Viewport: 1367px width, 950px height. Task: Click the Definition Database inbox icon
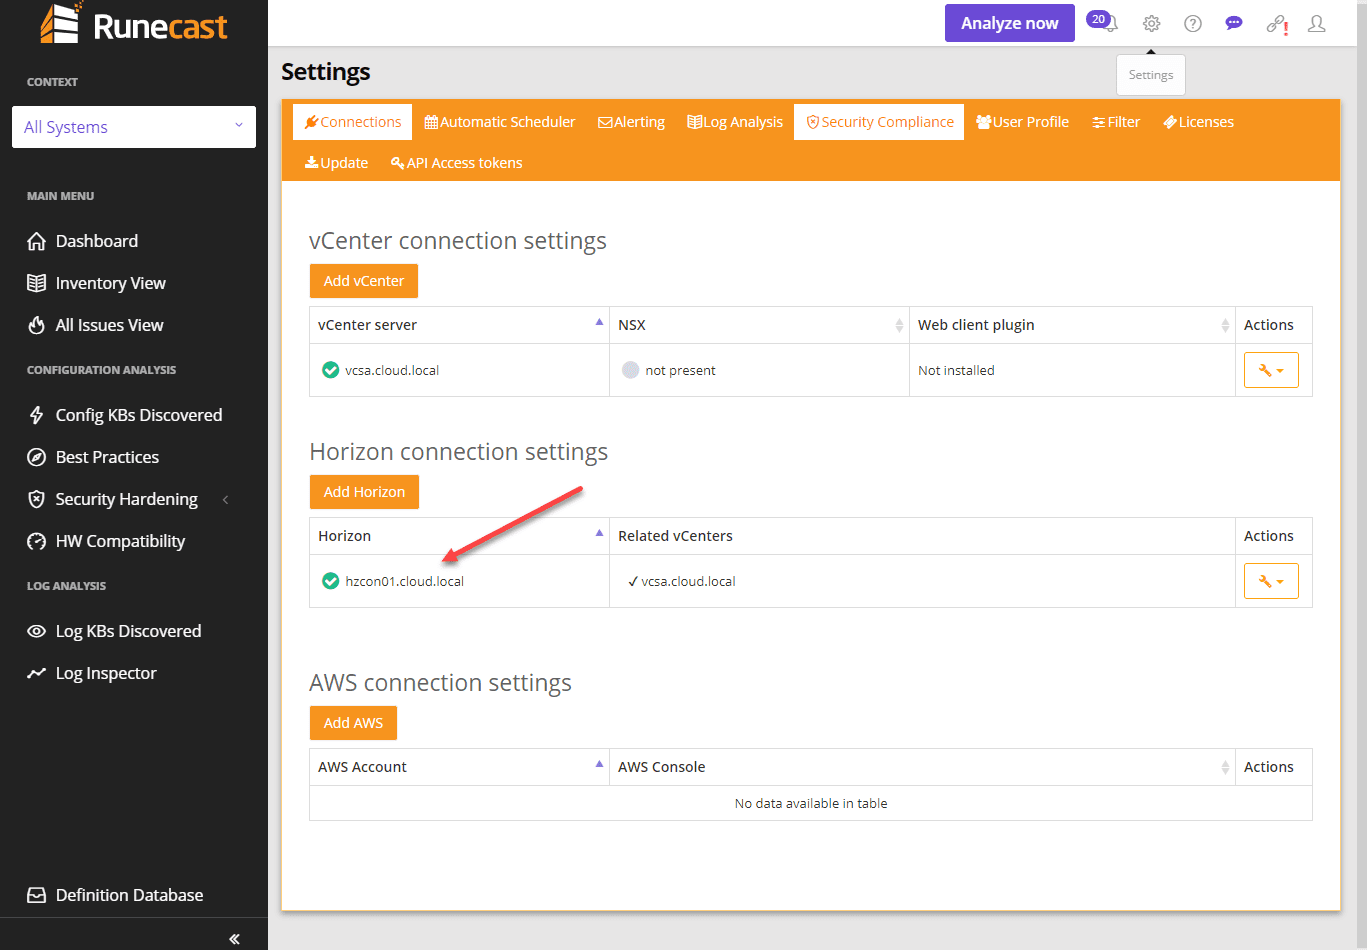pos(37,895)
